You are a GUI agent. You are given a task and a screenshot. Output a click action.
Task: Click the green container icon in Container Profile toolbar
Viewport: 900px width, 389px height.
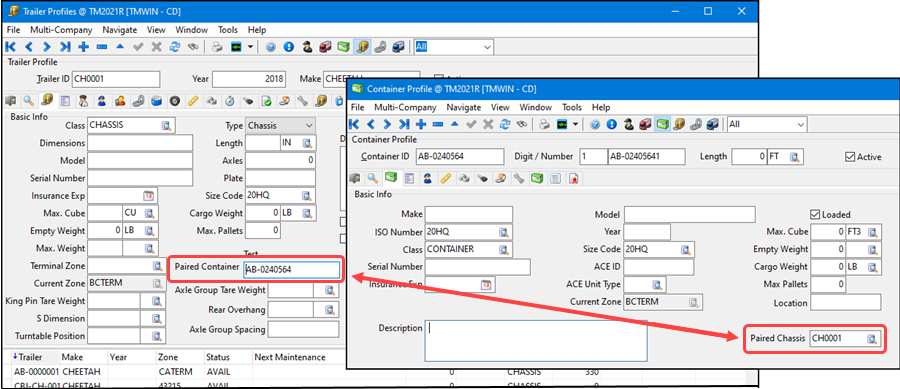pyautogui.click(x=662, y=125)
